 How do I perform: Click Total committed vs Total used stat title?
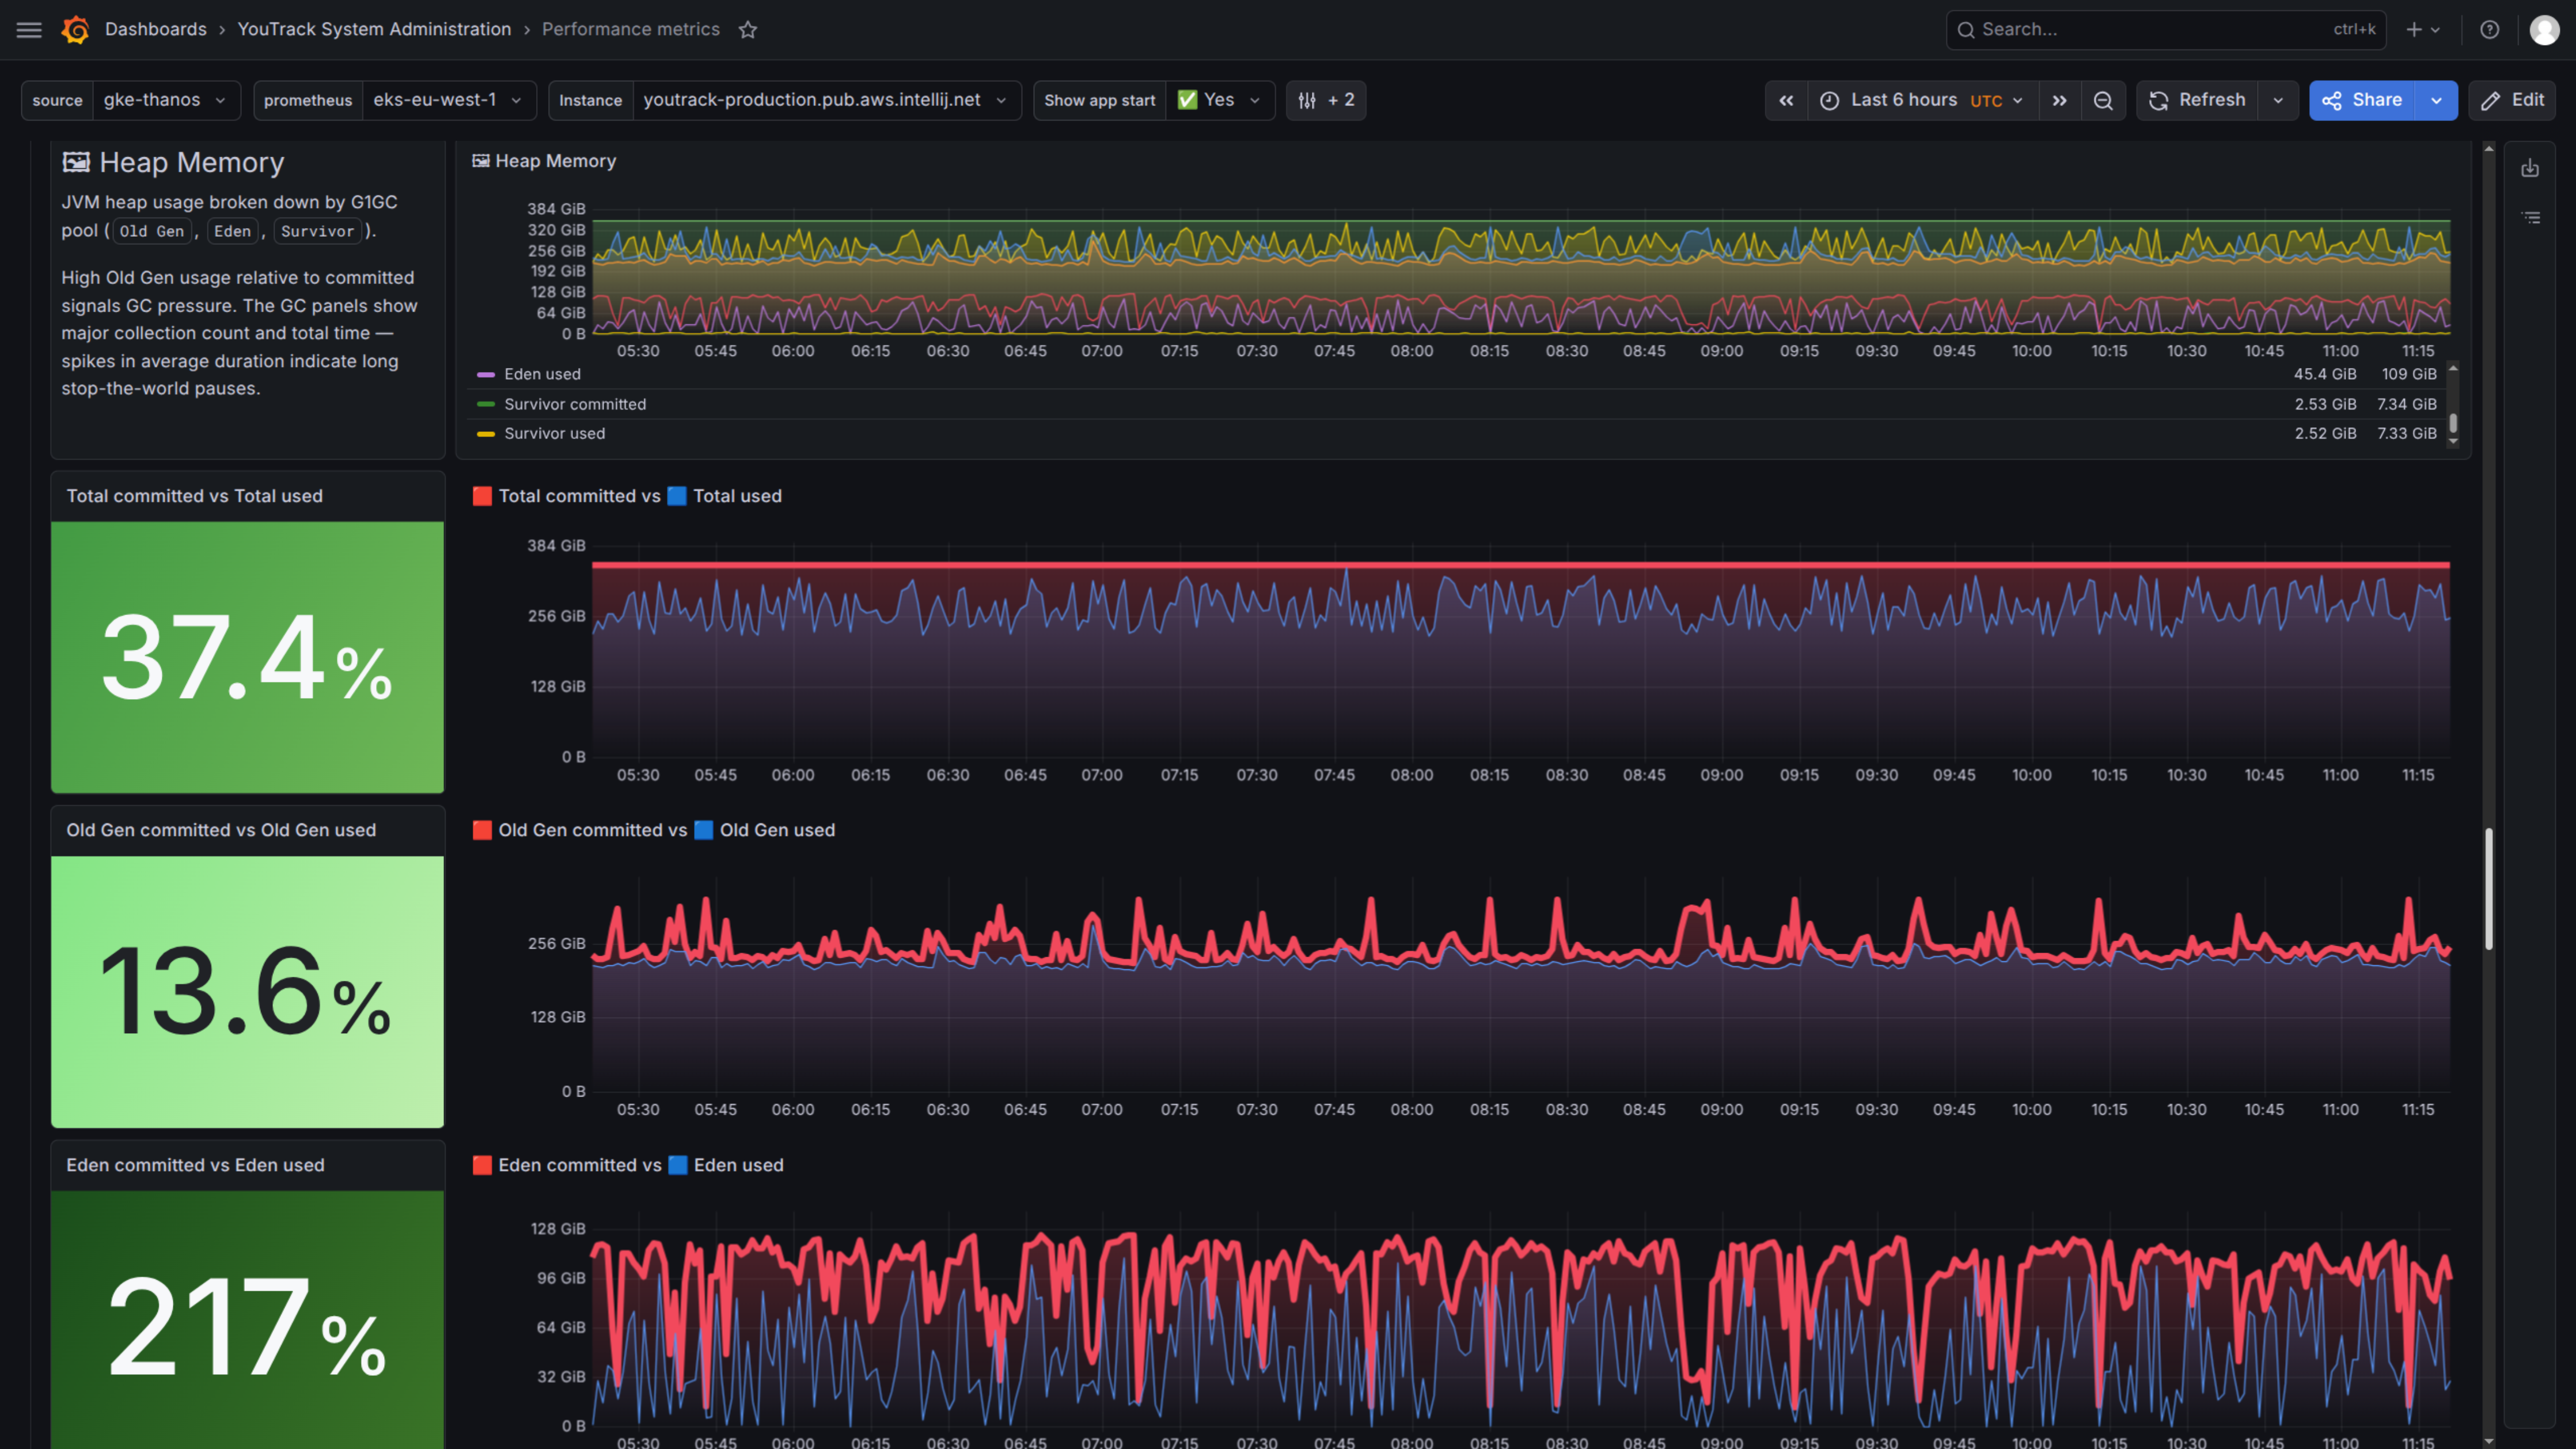point(195,496)
